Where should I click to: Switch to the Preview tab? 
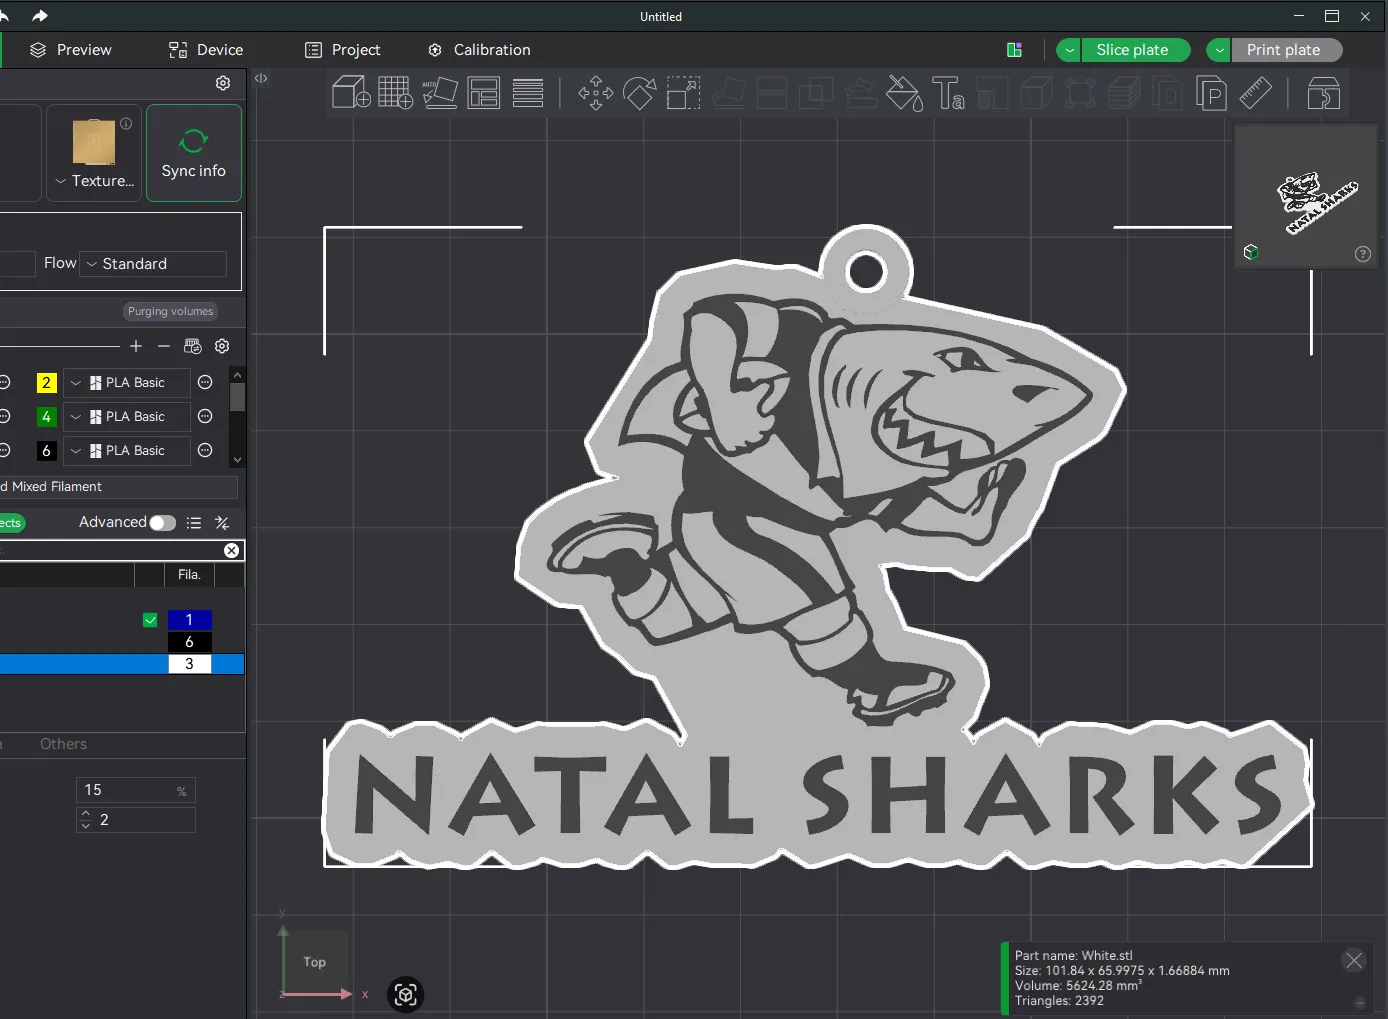(x=70, y=50)
